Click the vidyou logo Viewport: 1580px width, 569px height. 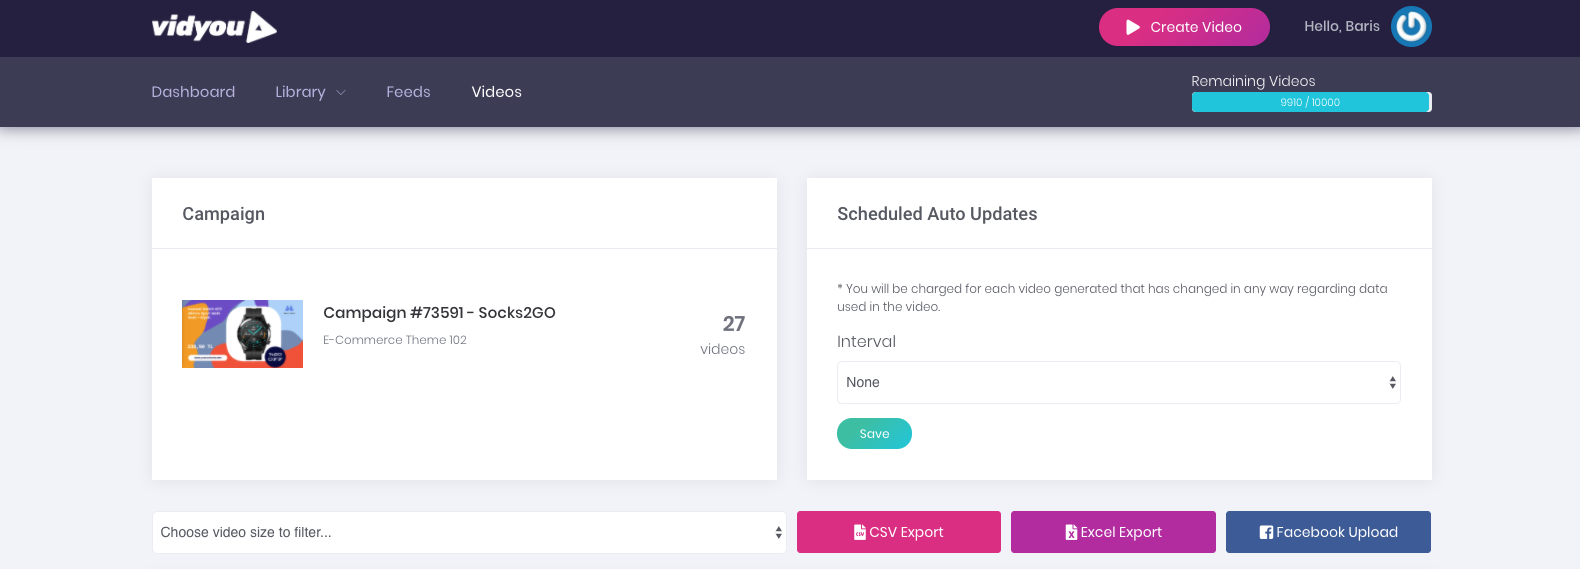click(214, 27)
